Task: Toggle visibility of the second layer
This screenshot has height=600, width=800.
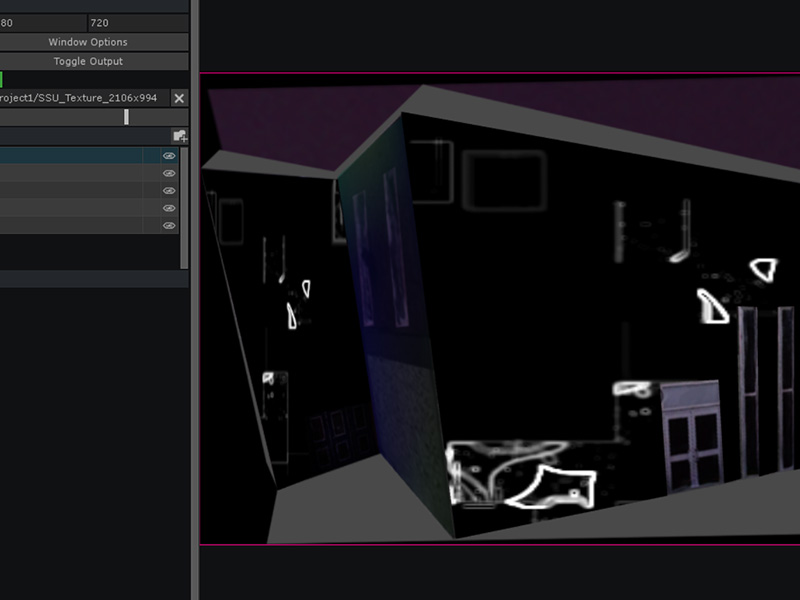Action: tap(168, 175)
